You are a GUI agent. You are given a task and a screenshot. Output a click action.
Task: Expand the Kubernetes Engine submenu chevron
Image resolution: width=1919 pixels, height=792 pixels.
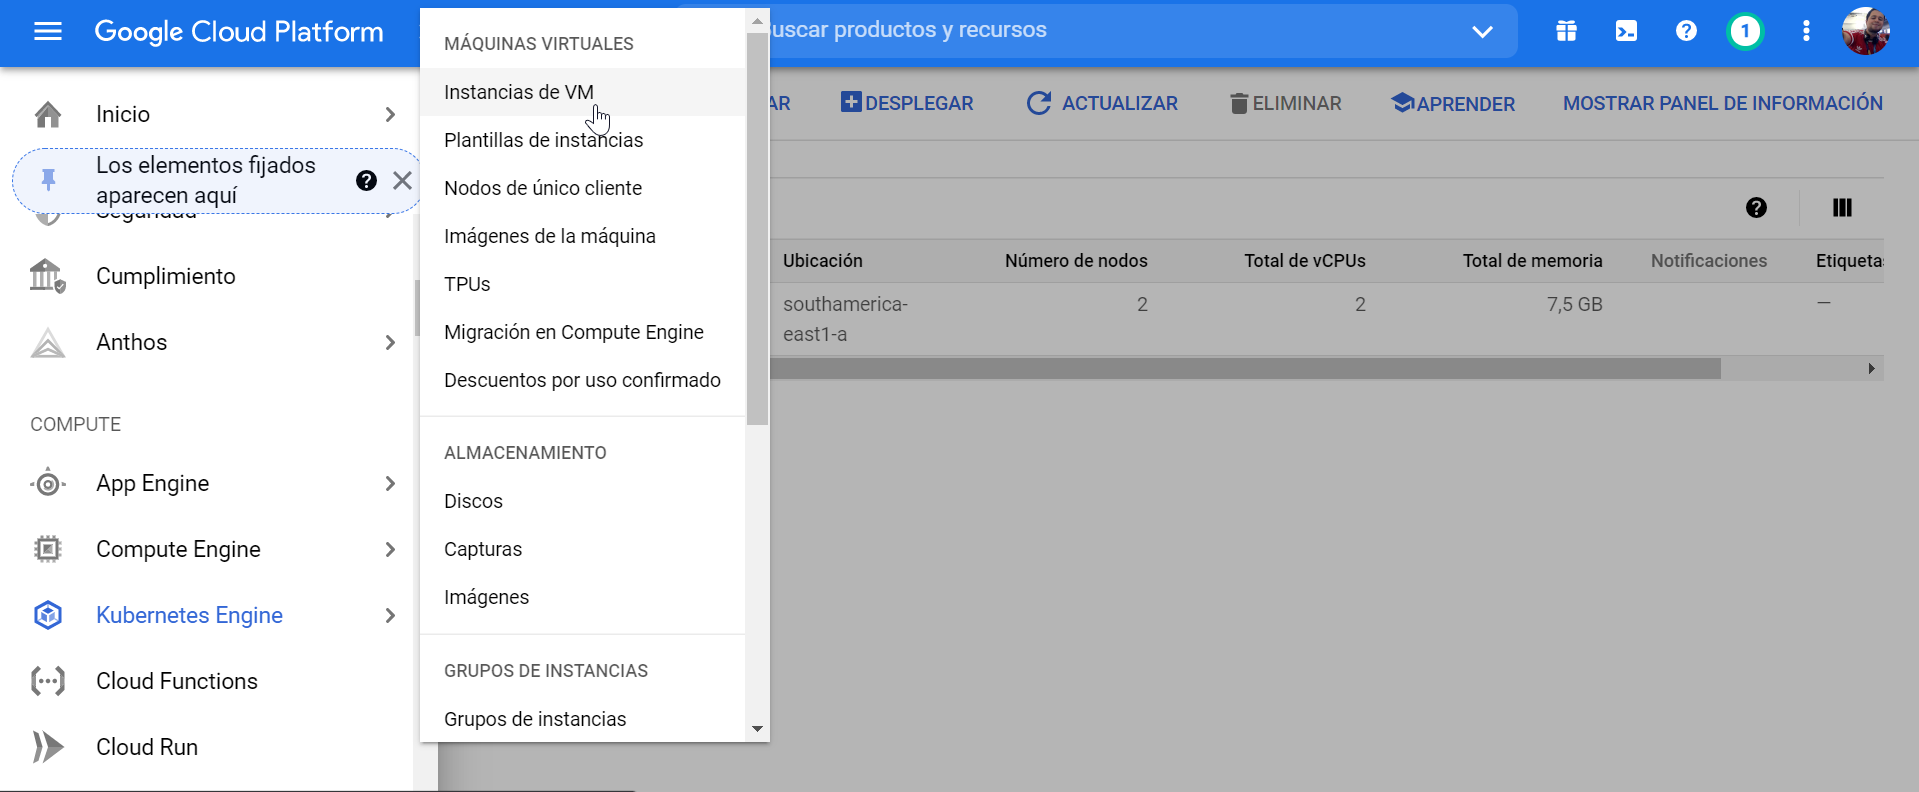390,615
